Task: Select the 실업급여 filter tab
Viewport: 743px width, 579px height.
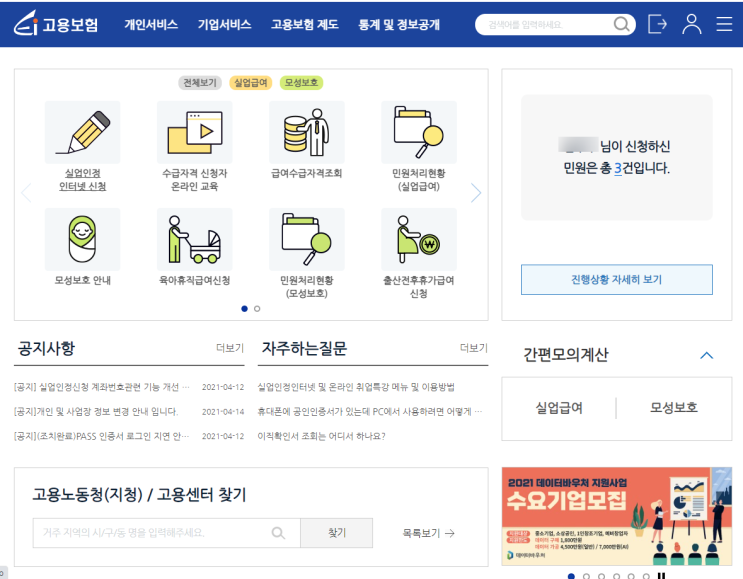Action: click(x=251, y=83)
